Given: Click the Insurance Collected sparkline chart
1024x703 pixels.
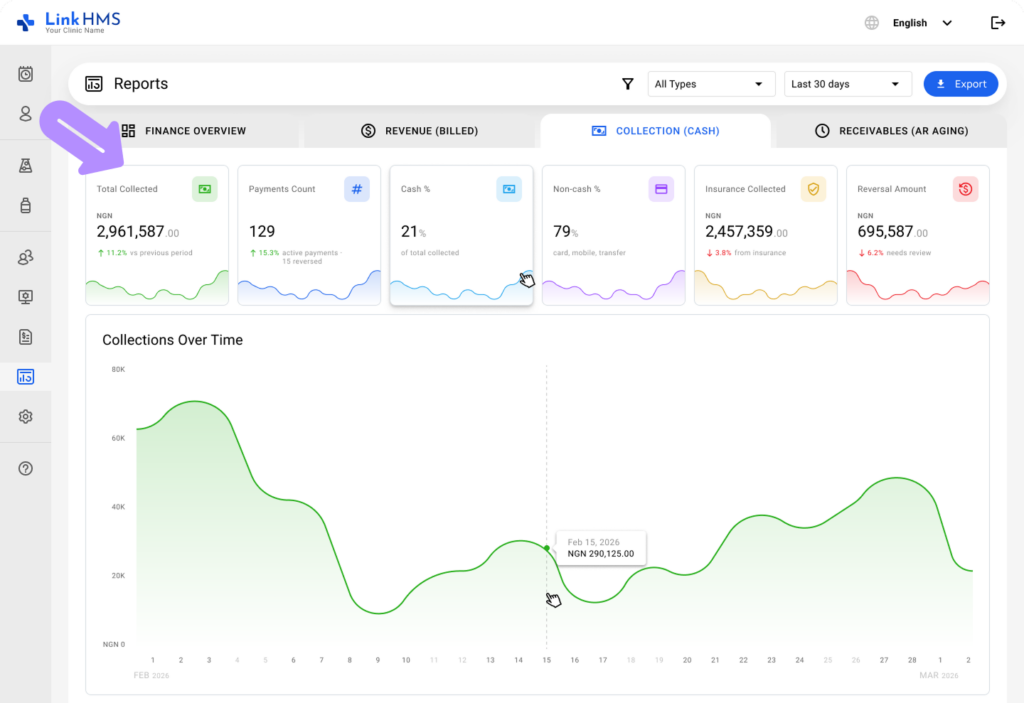Looking at the screenshot, I should pyautogui.click(x=765, y=287).
